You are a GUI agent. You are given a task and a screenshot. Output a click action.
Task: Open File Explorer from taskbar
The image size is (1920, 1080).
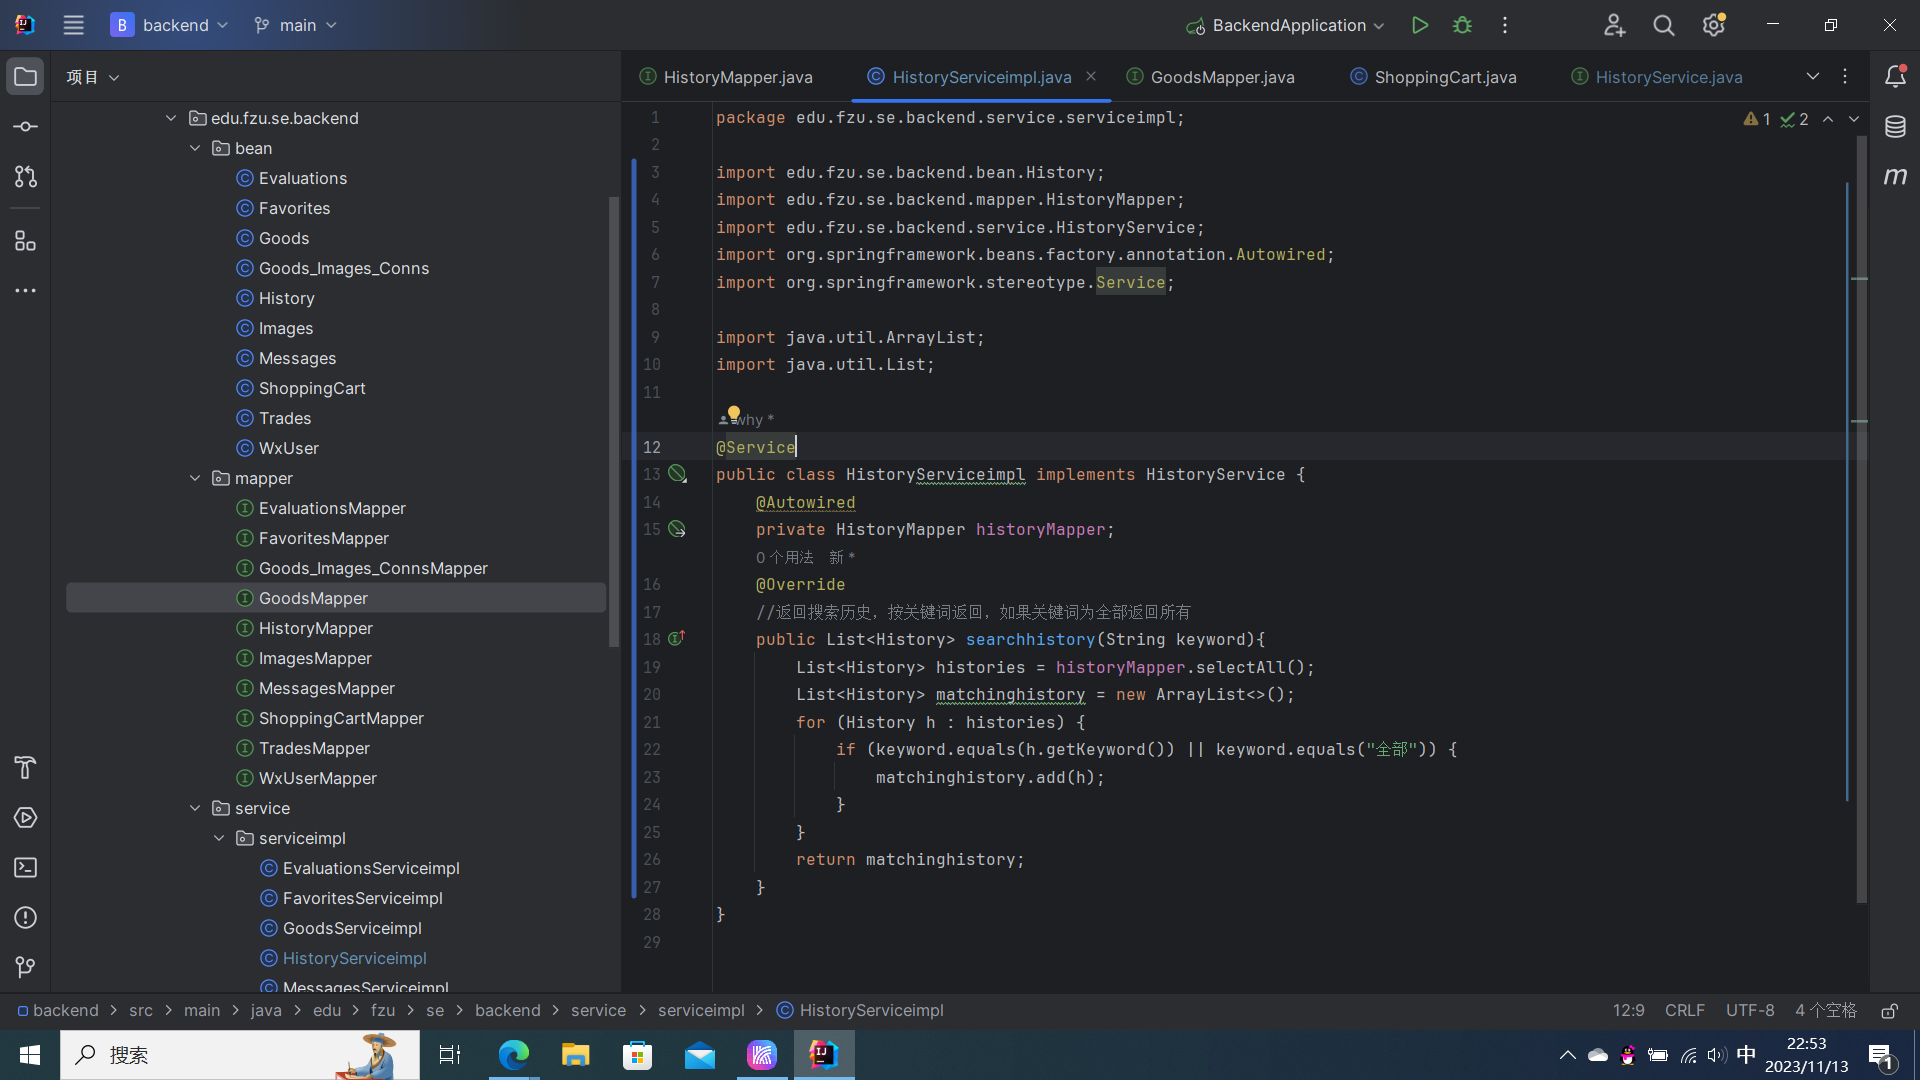point(576,1055)
